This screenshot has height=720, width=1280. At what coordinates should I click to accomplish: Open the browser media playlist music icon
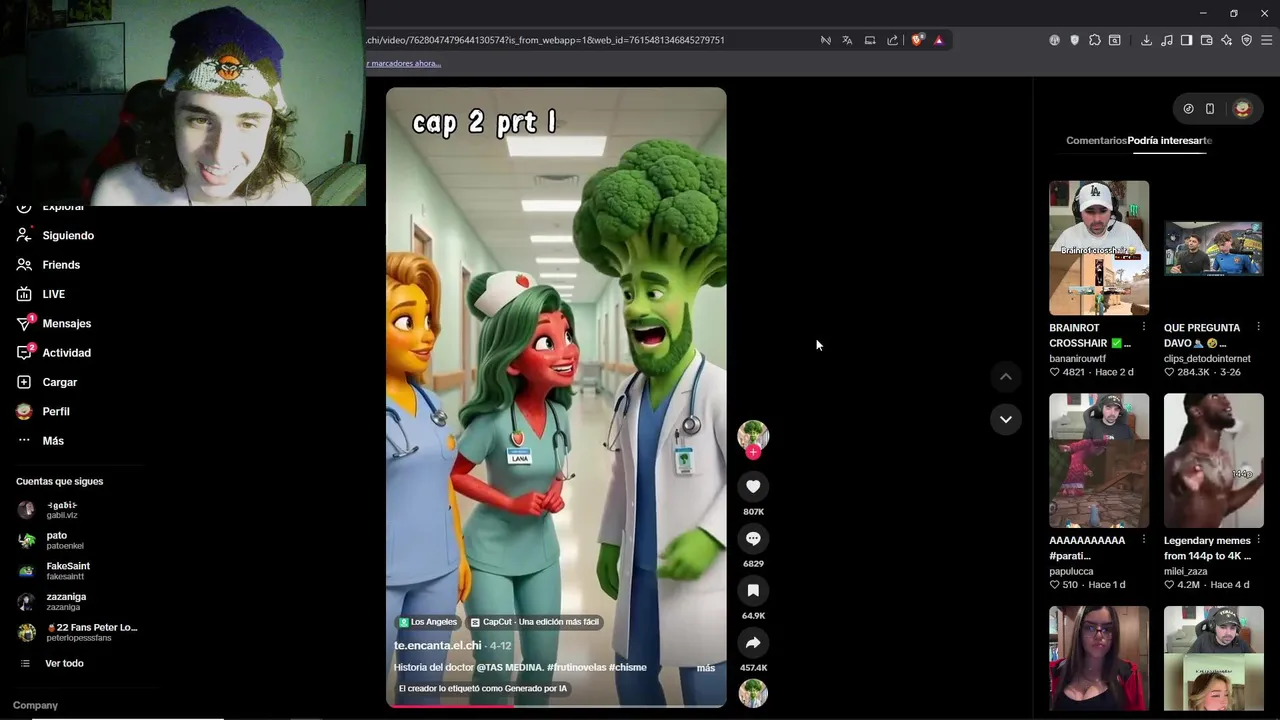point(1166,40)
